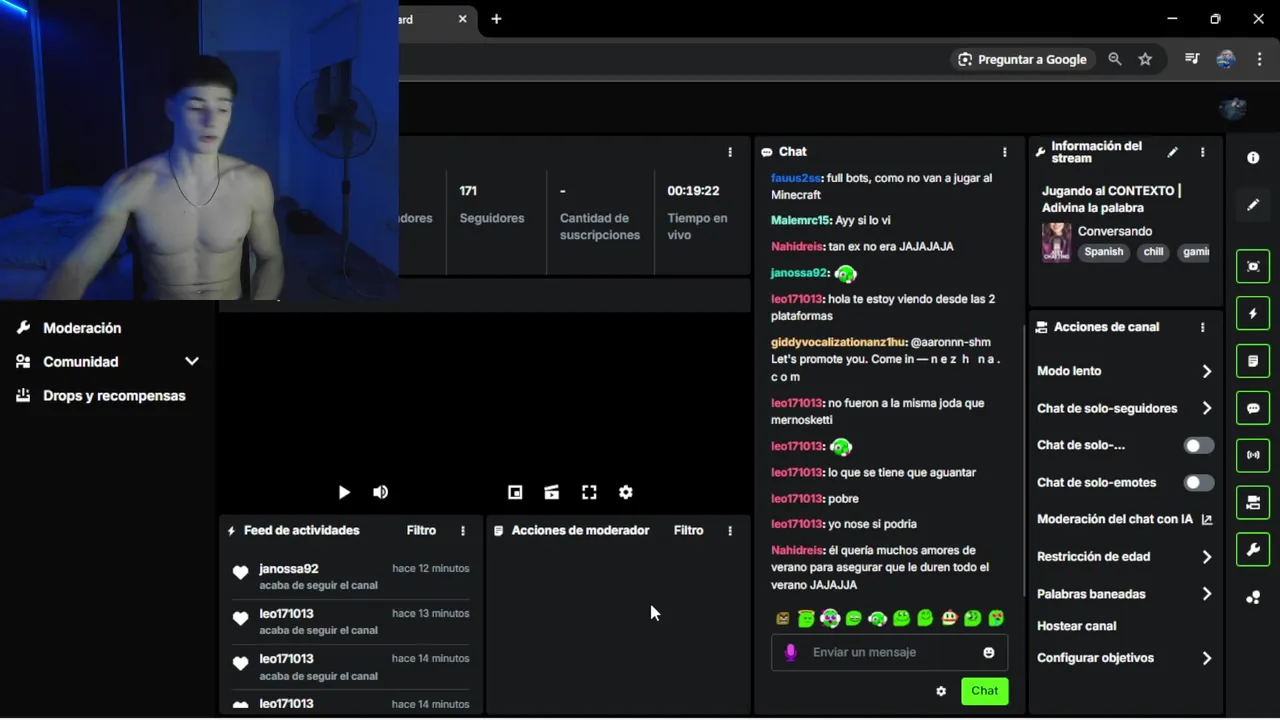The width and height of the screenshot is (1280, 720).
Task: Open Acciones de moderador three-dot menu
Action: pos(730,531)
